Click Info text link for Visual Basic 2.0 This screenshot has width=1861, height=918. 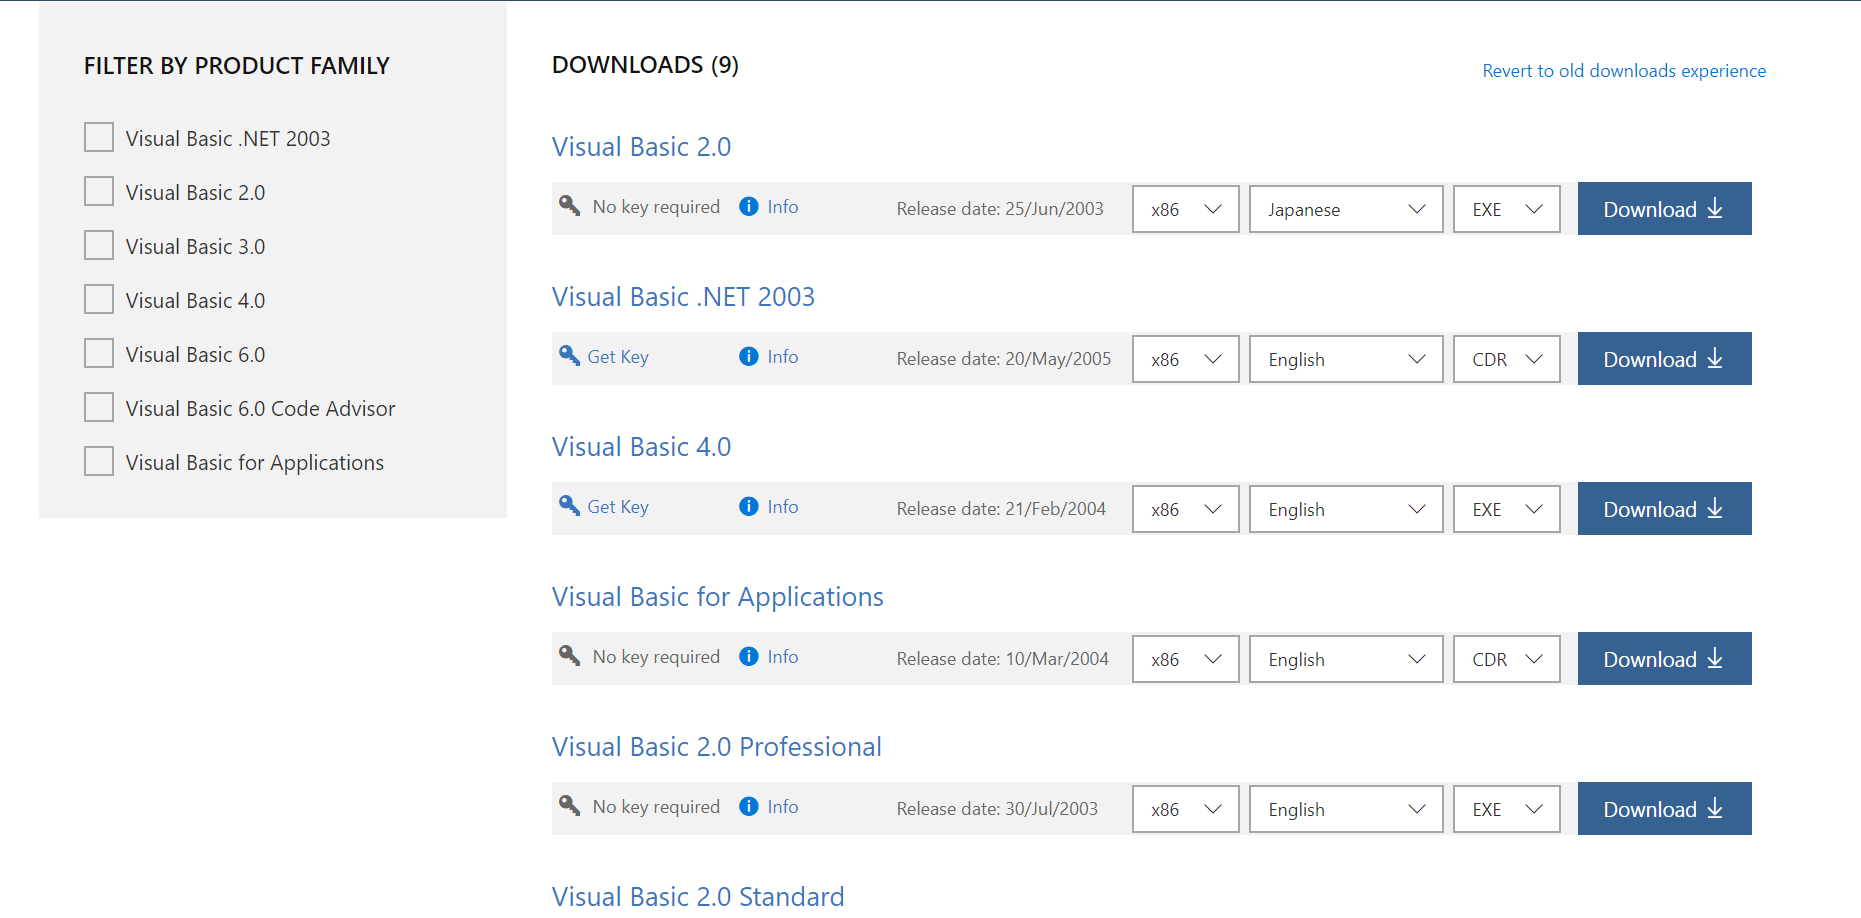(783, 207)
